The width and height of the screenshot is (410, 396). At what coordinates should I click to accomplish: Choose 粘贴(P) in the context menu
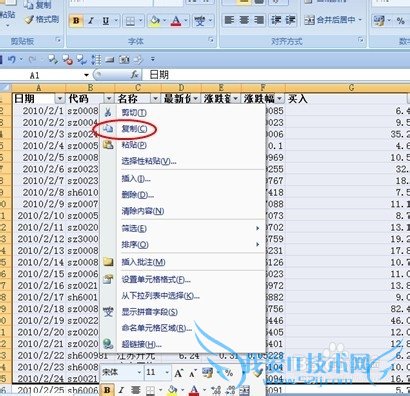pyautogui.click(x=183, y=145)
